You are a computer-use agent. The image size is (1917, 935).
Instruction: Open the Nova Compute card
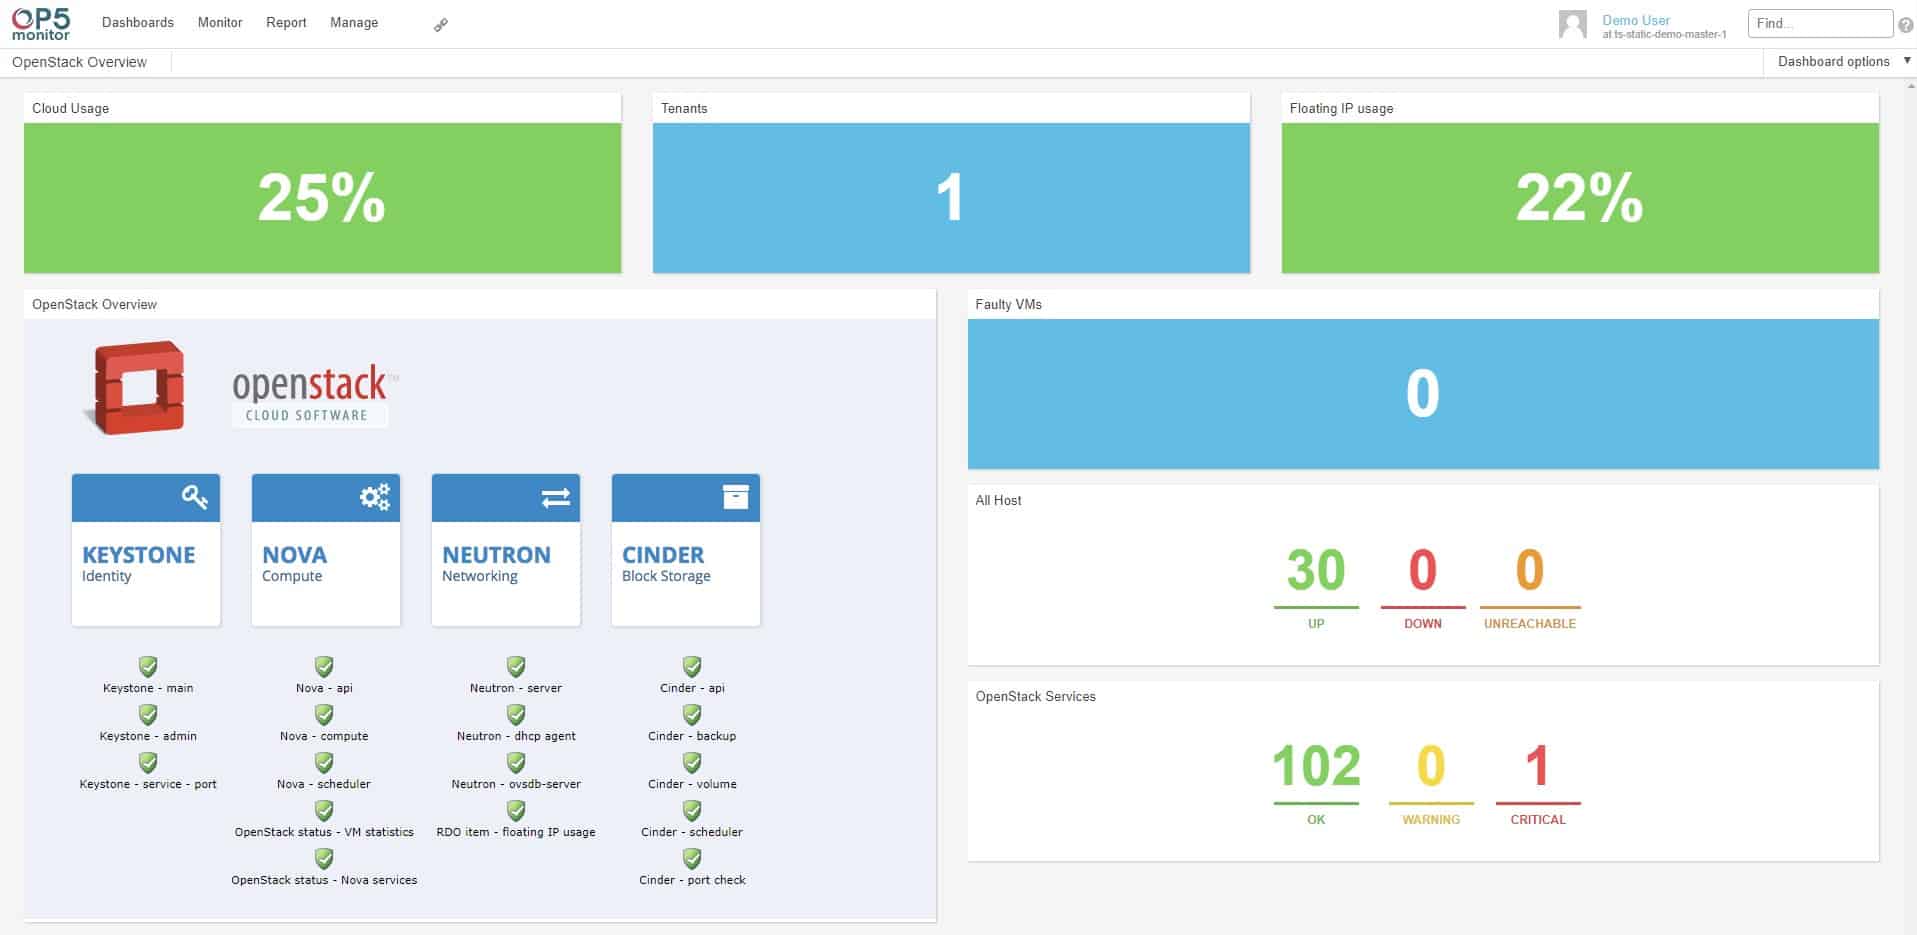(x=326, y=550)
